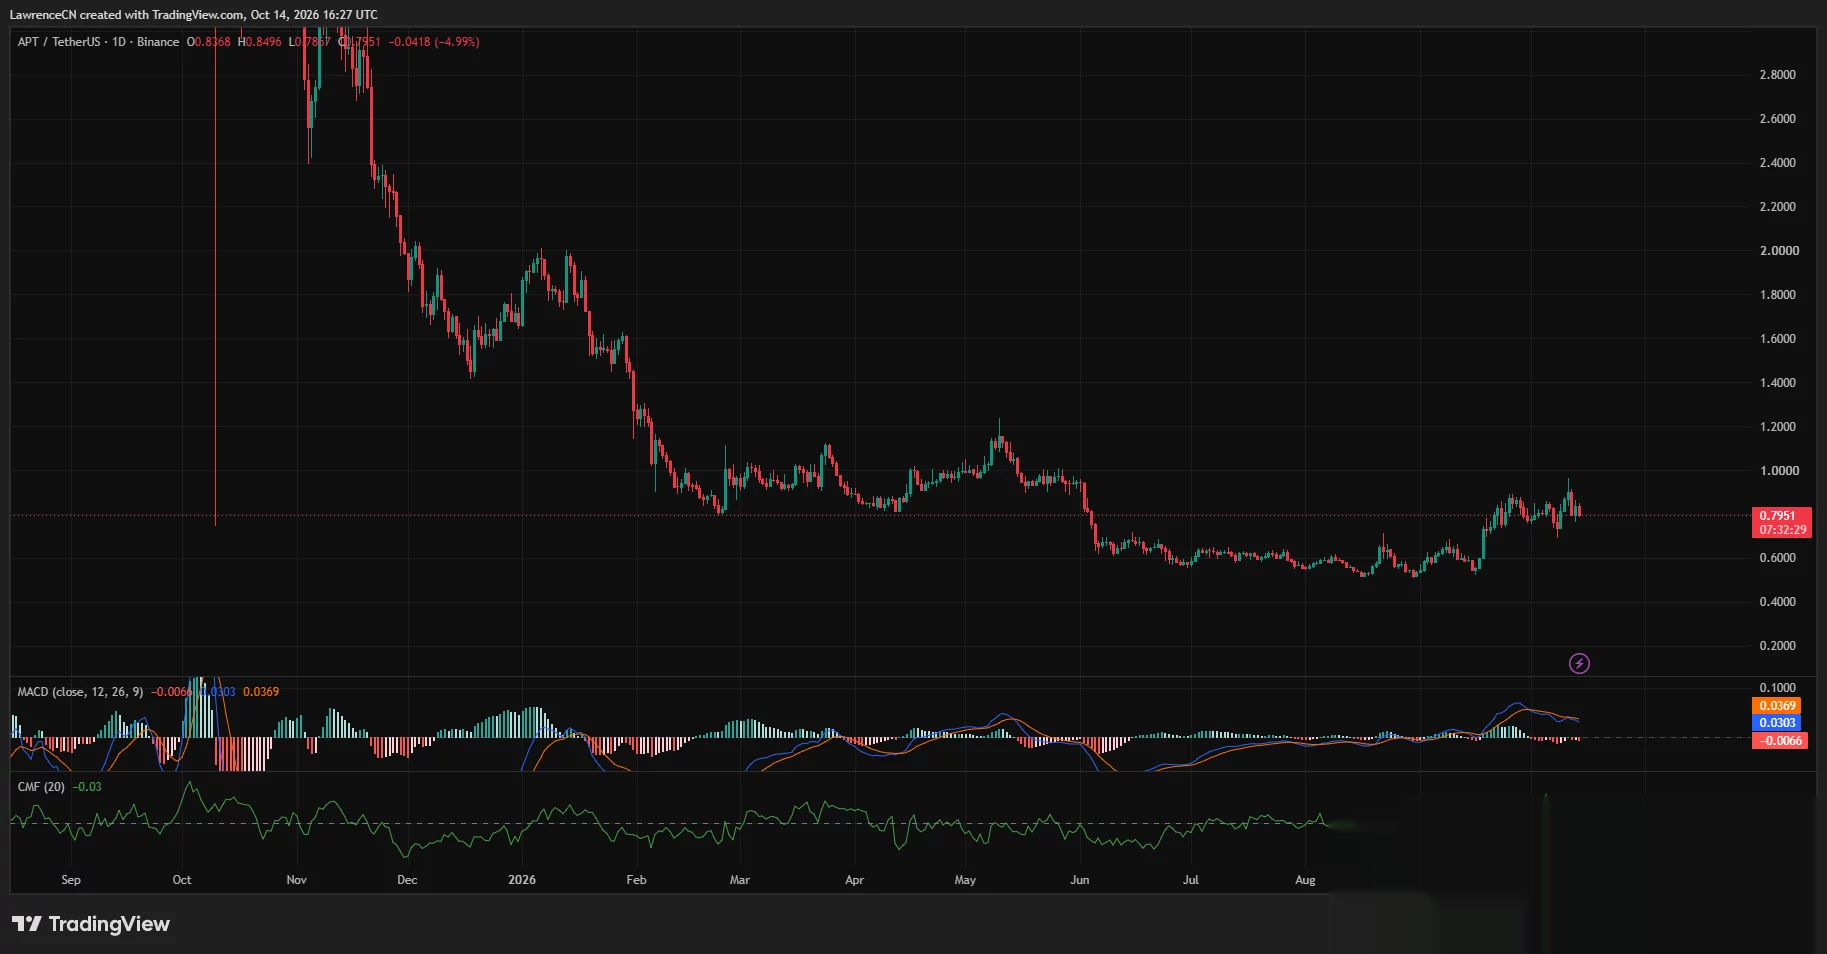This screenshot has width=1827, height=954.
Task: Click the 0.6000 price axis label
Action: tap(1777, 558)
